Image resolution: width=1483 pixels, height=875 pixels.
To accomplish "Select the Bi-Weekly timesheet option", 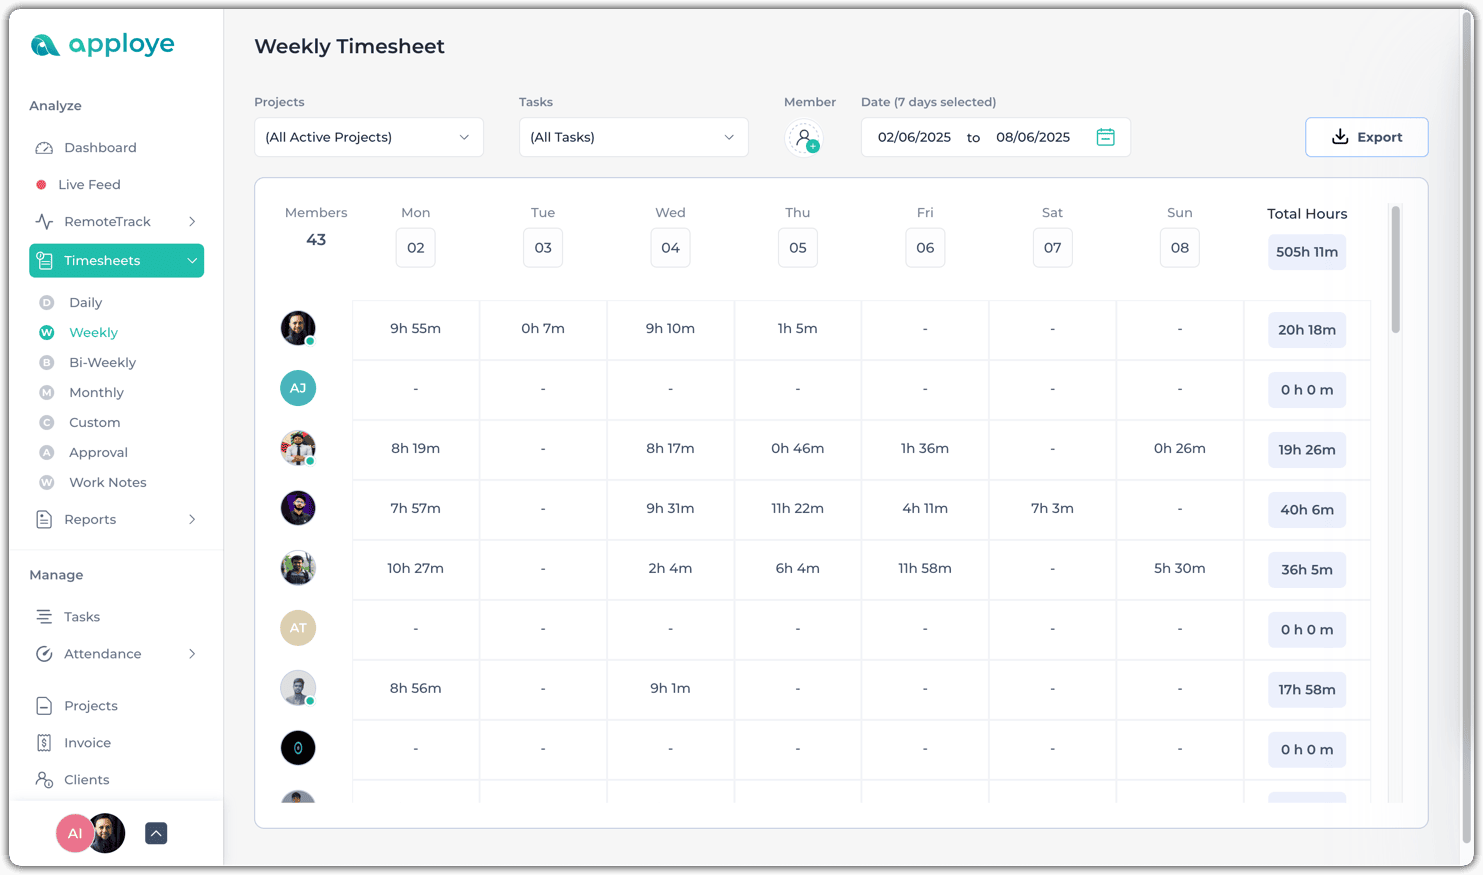I will [102, 363].
